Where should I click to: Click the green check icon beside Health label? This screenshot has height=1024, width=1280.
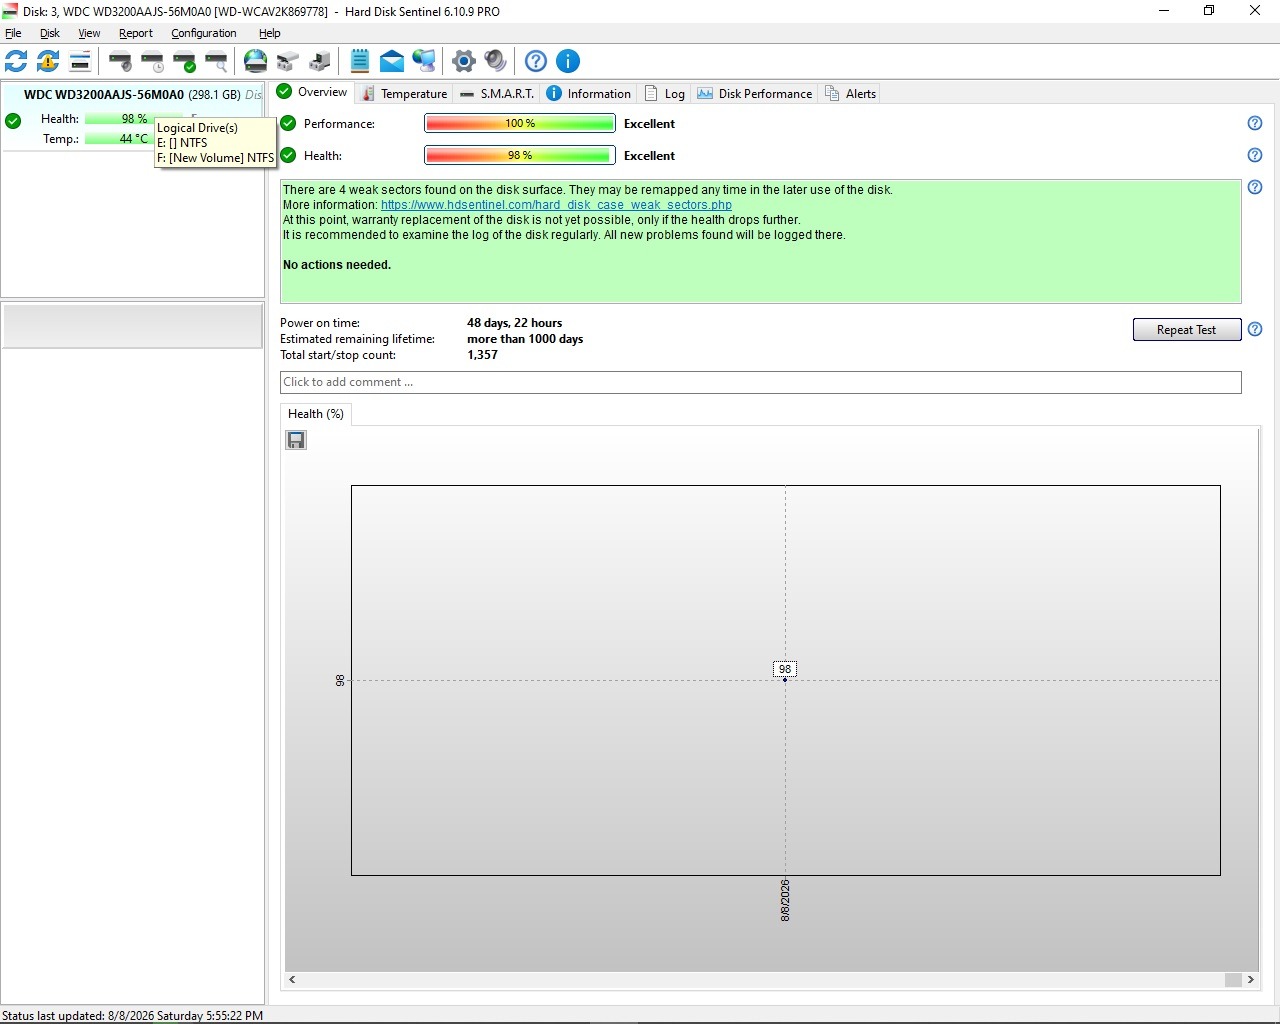(288, 155)
